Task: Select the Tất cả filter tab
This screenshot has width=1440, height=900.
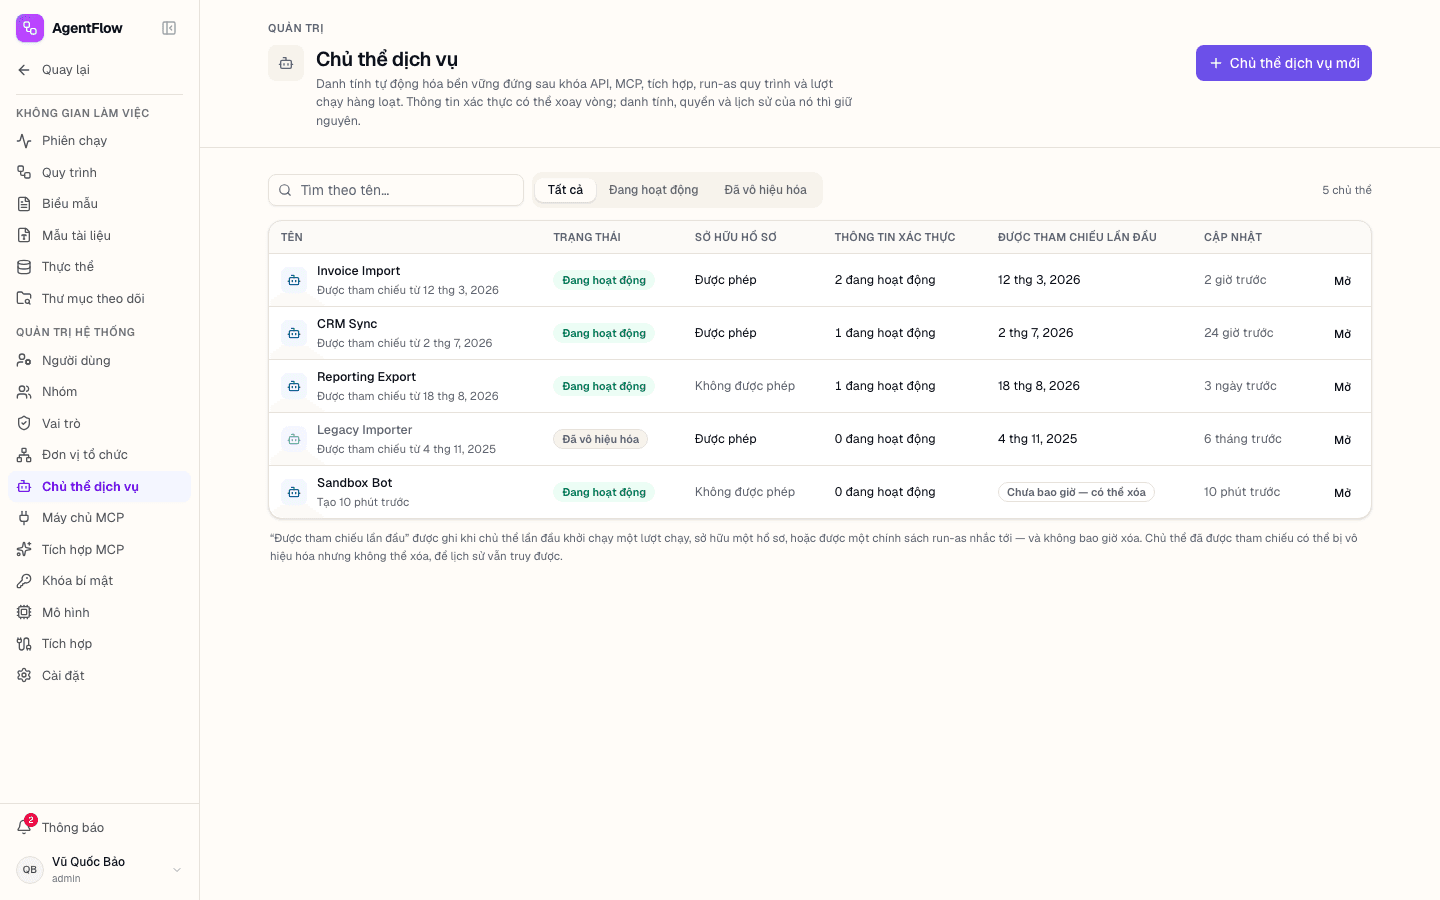Action: (x=565, y=190)
